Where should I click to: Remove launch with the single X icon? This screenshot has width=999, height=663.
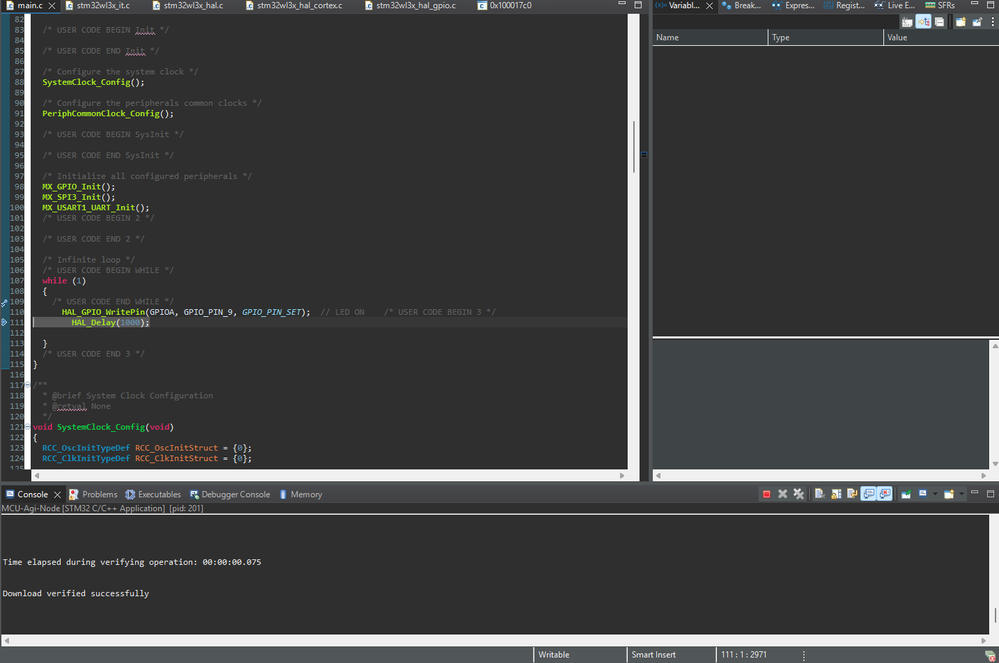click(782, 494)
